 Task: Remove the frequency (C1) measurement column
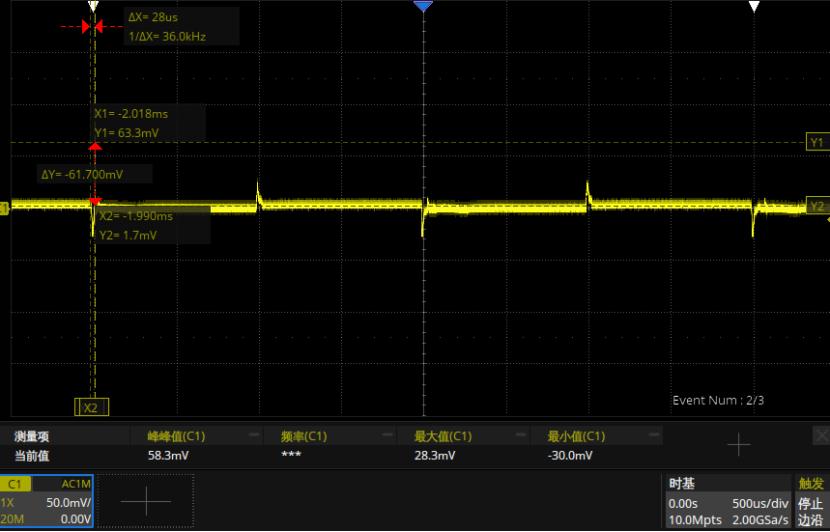tap(387, 436)
